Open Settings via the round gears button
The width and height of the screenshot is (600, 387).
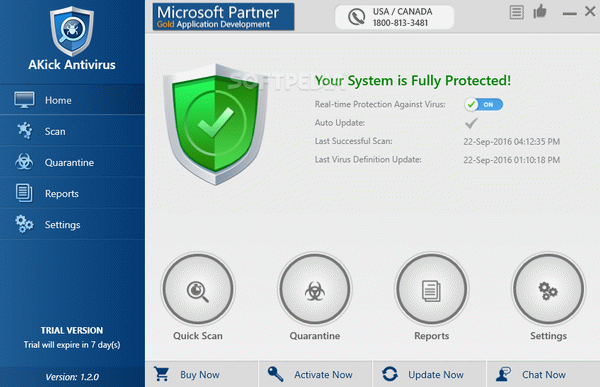point(548,289)
